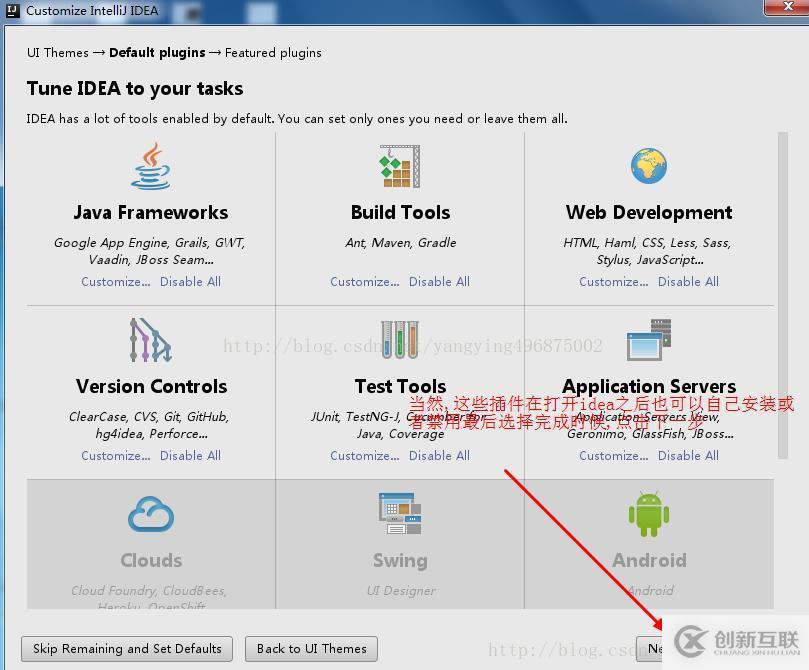Click the Version Controls branch icon
809x670 pixels.
(150, 340)
